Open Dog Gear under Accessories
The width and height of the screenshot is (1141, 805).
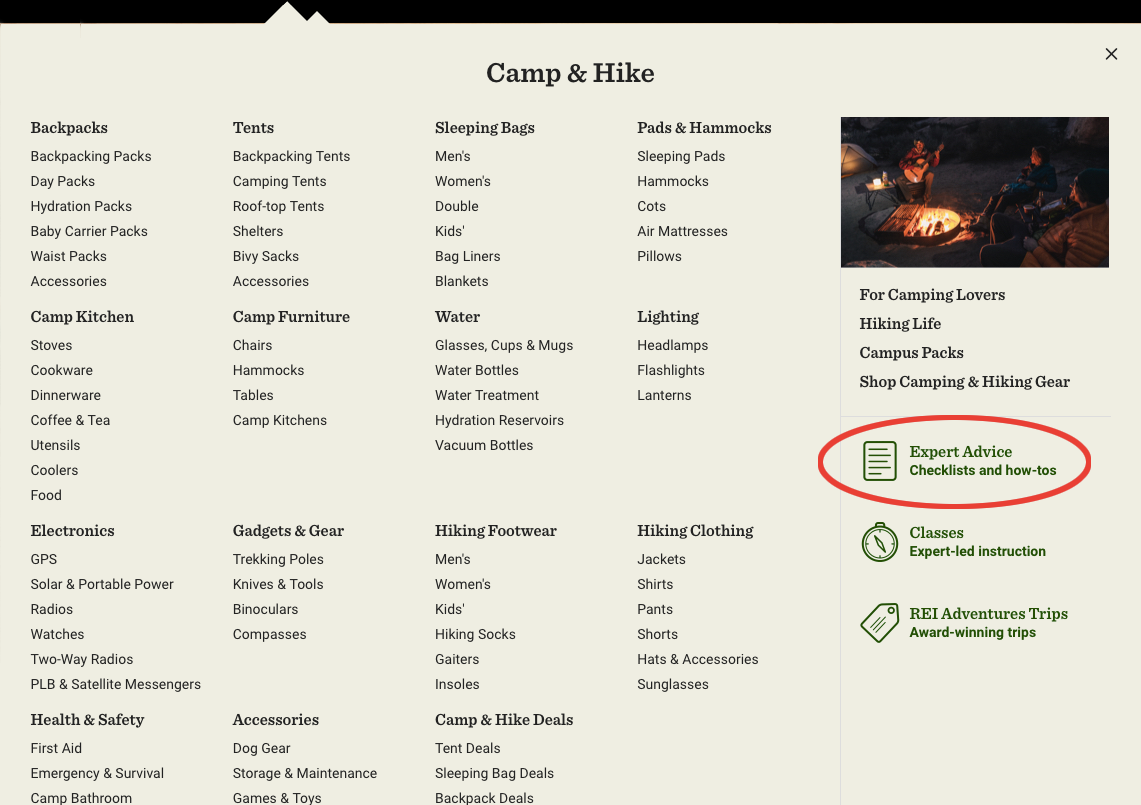click(x=261, y=748)
